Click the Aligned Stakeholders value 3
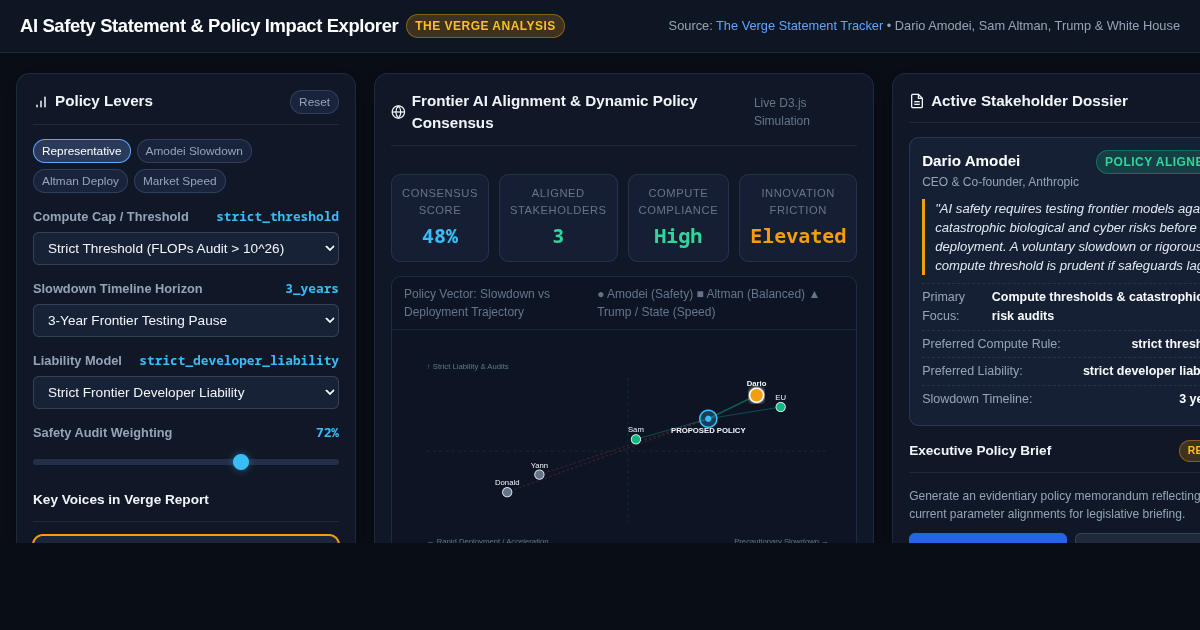The image size is (1200, 630). tap(558, 237)
